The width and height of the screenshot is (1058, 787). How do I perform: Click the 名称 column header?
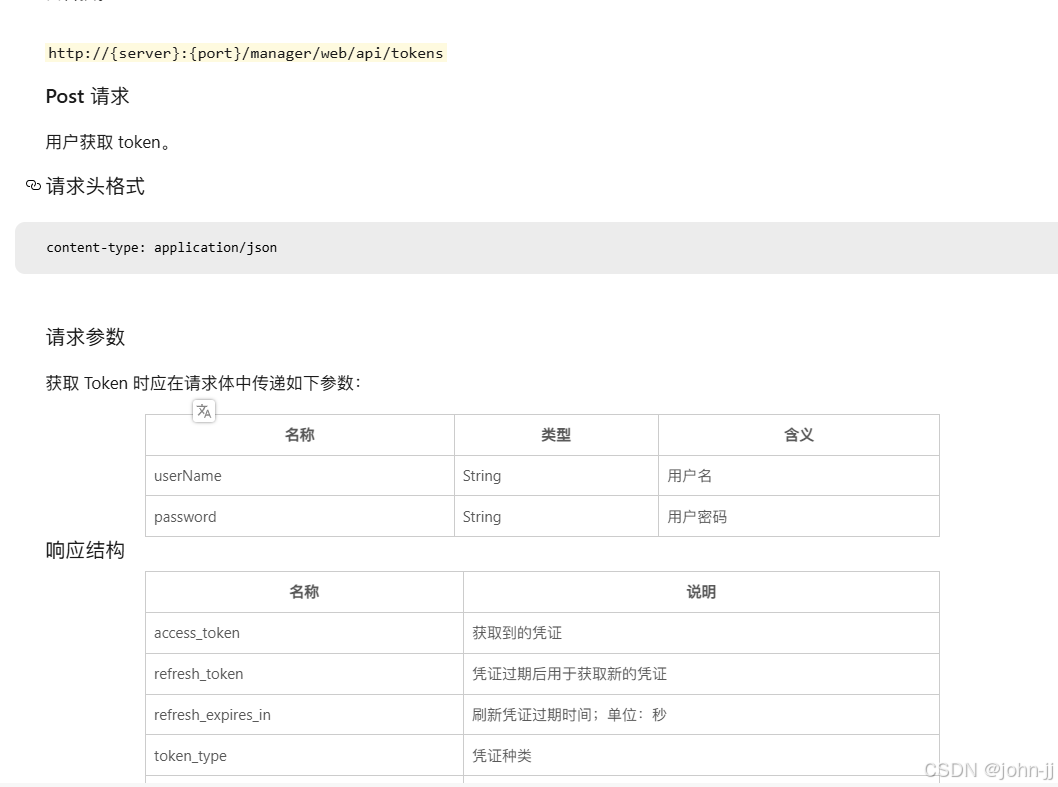pos(299,435)
